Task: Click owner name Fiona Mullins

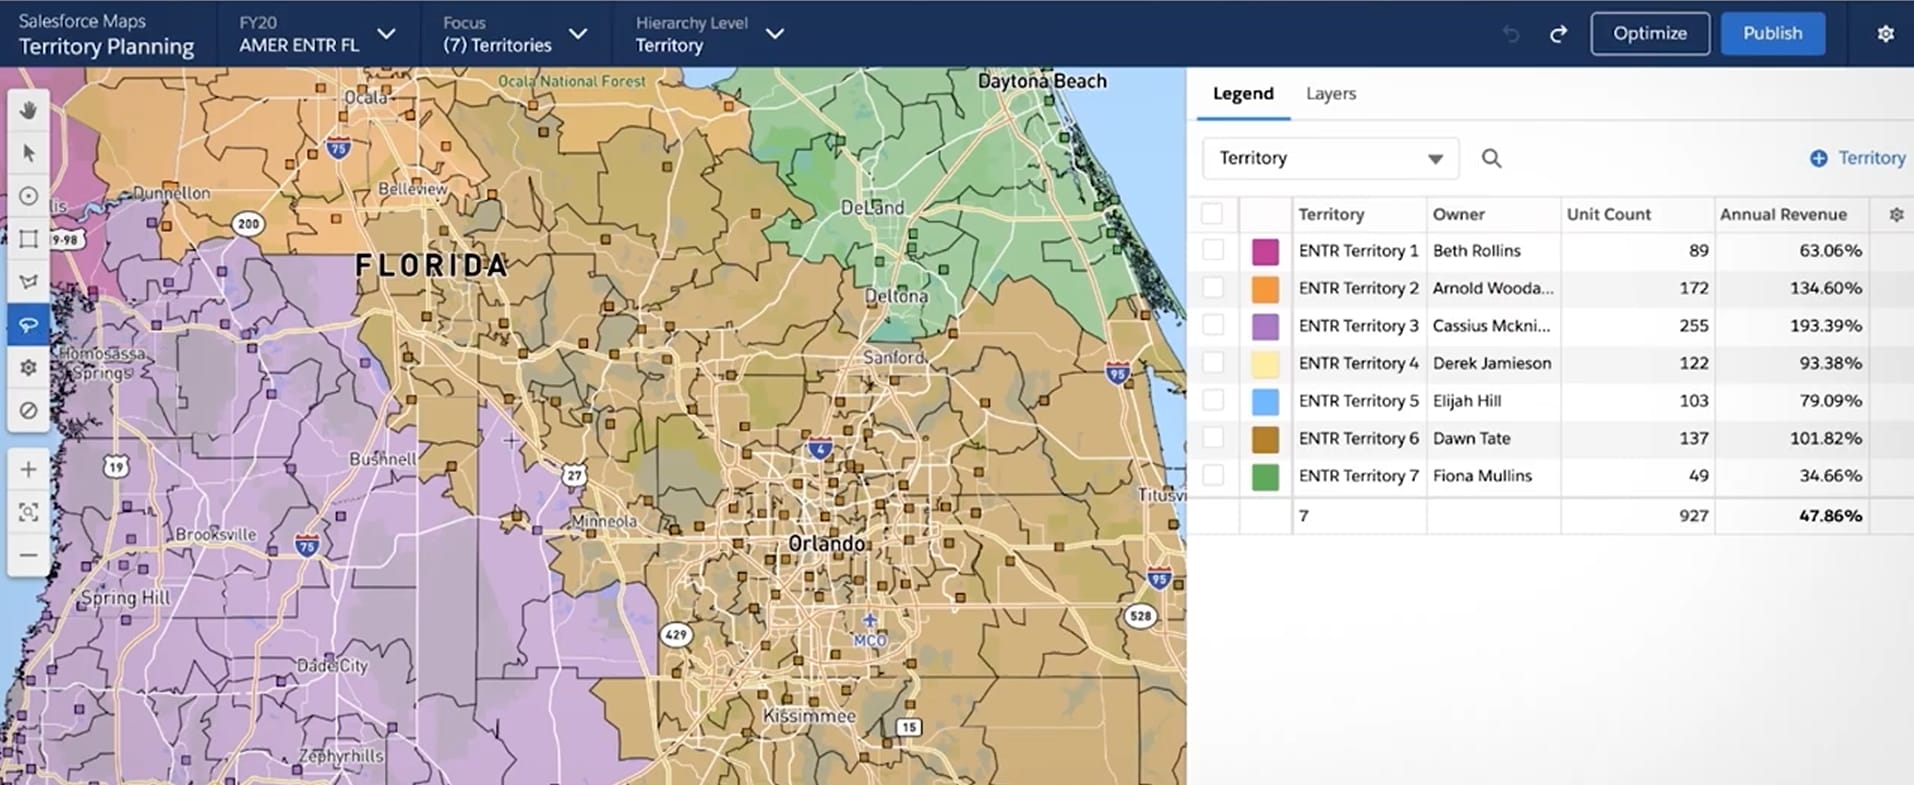Action: [x=1482, y=475]
